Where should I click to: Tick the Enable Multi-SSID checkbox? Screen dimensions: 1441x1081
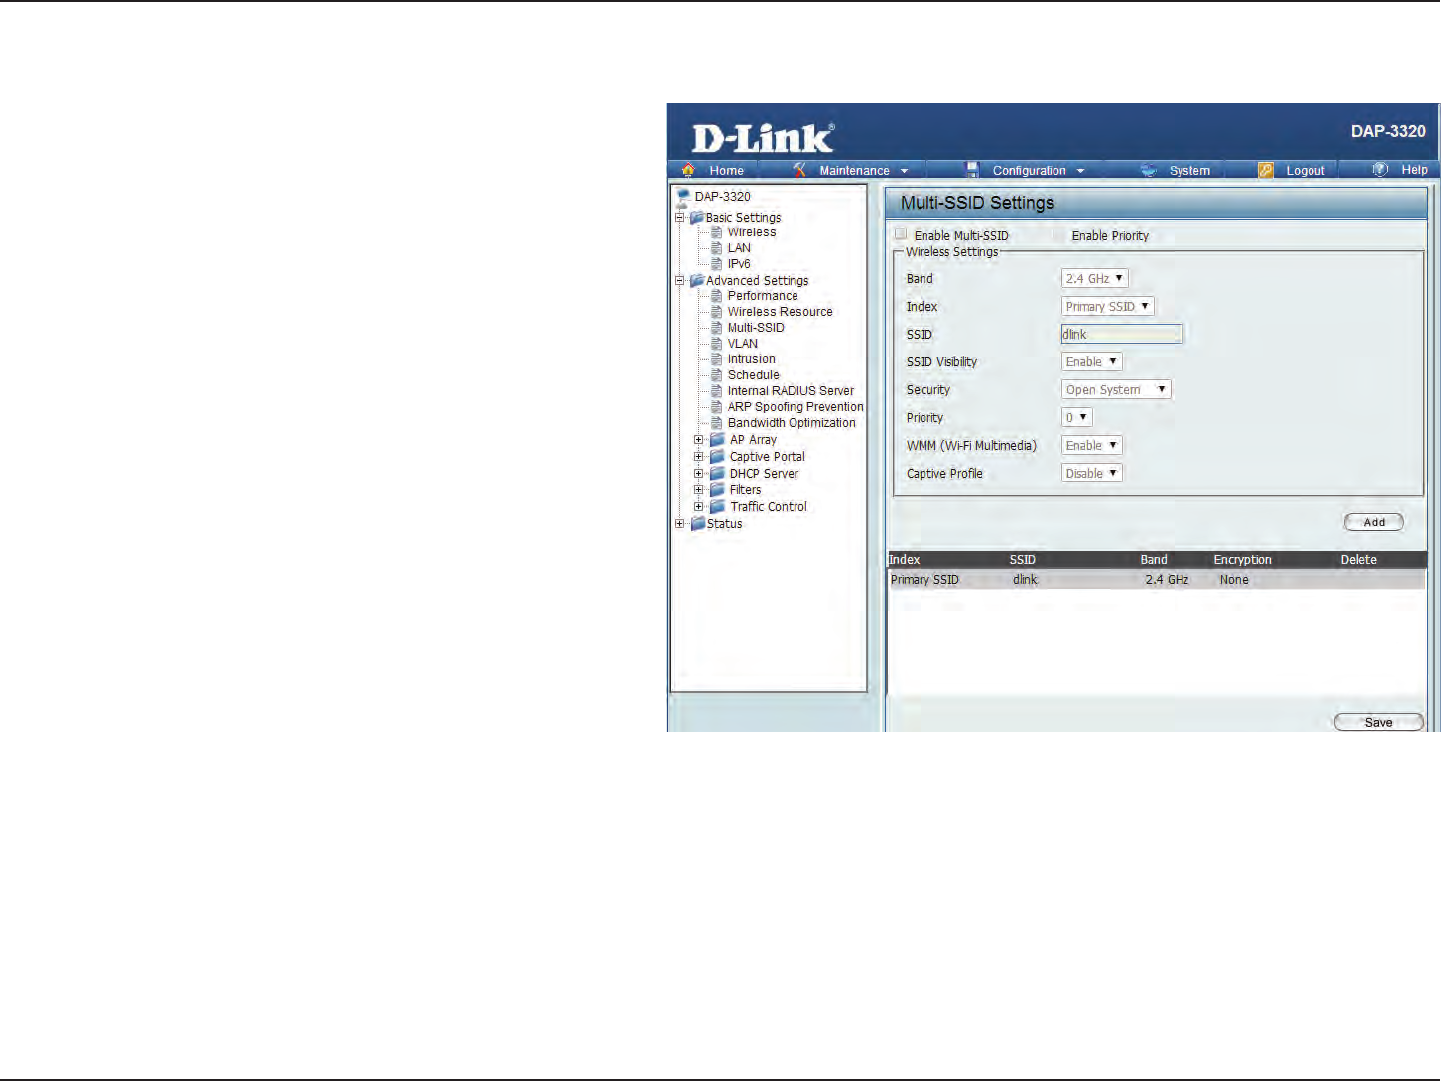901,234
